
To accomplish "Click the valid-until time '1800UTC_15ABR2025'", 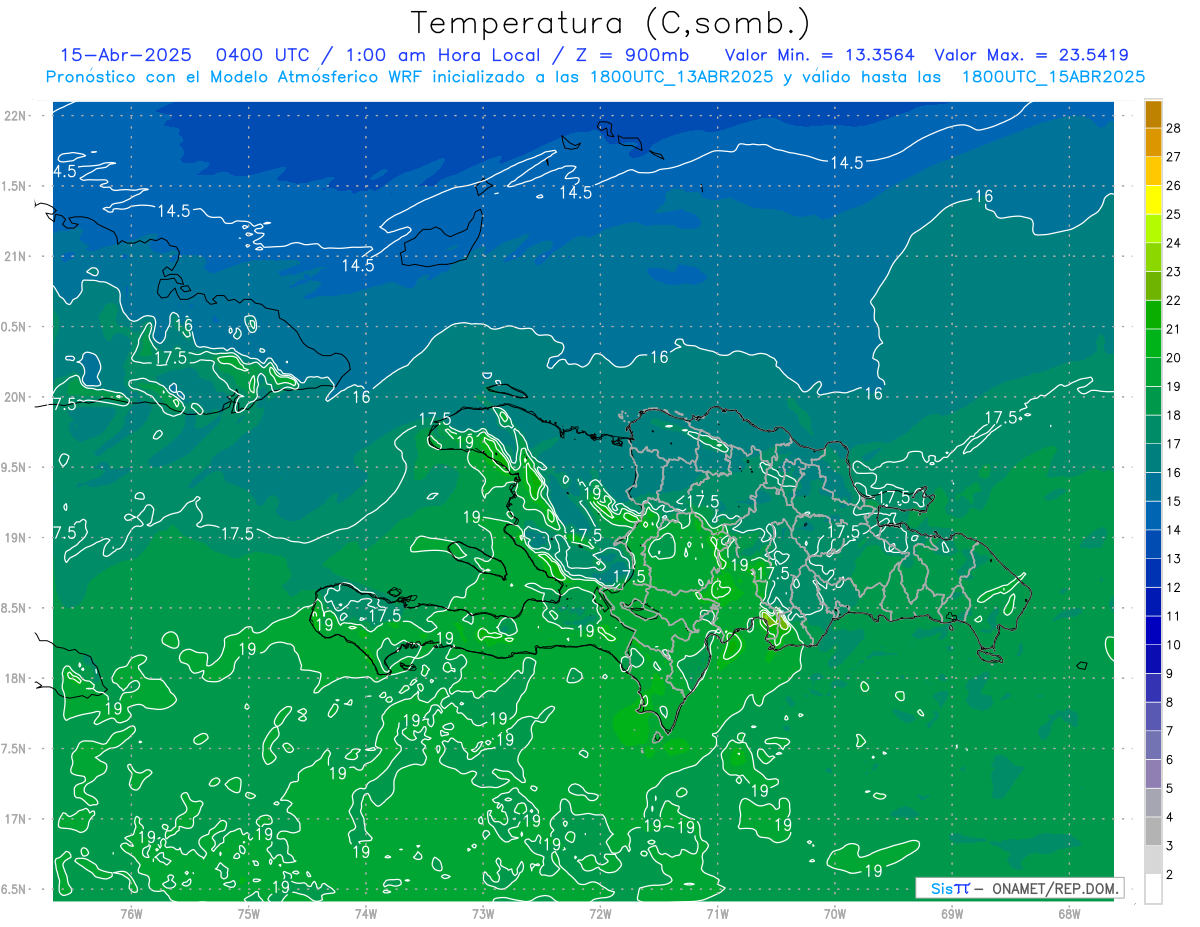I will (1052, 77).
